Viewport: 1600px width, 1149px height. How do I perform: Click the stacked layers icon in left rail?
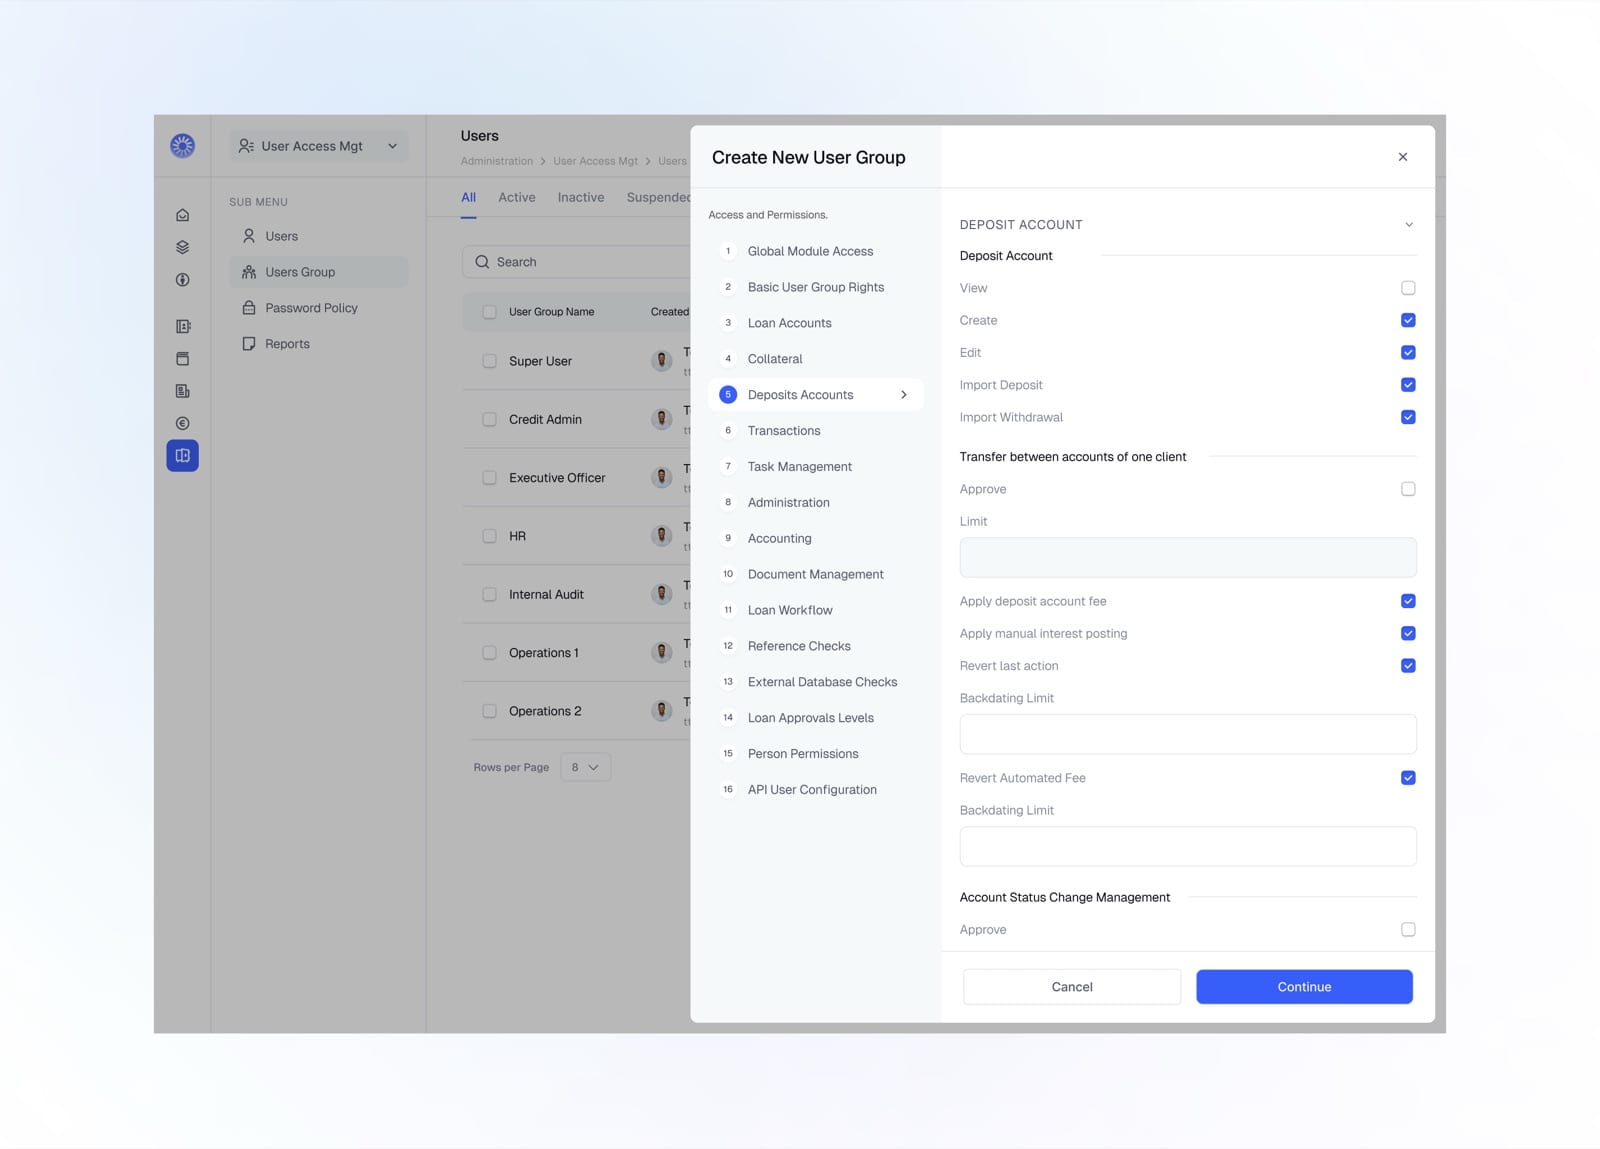(182, 247)
